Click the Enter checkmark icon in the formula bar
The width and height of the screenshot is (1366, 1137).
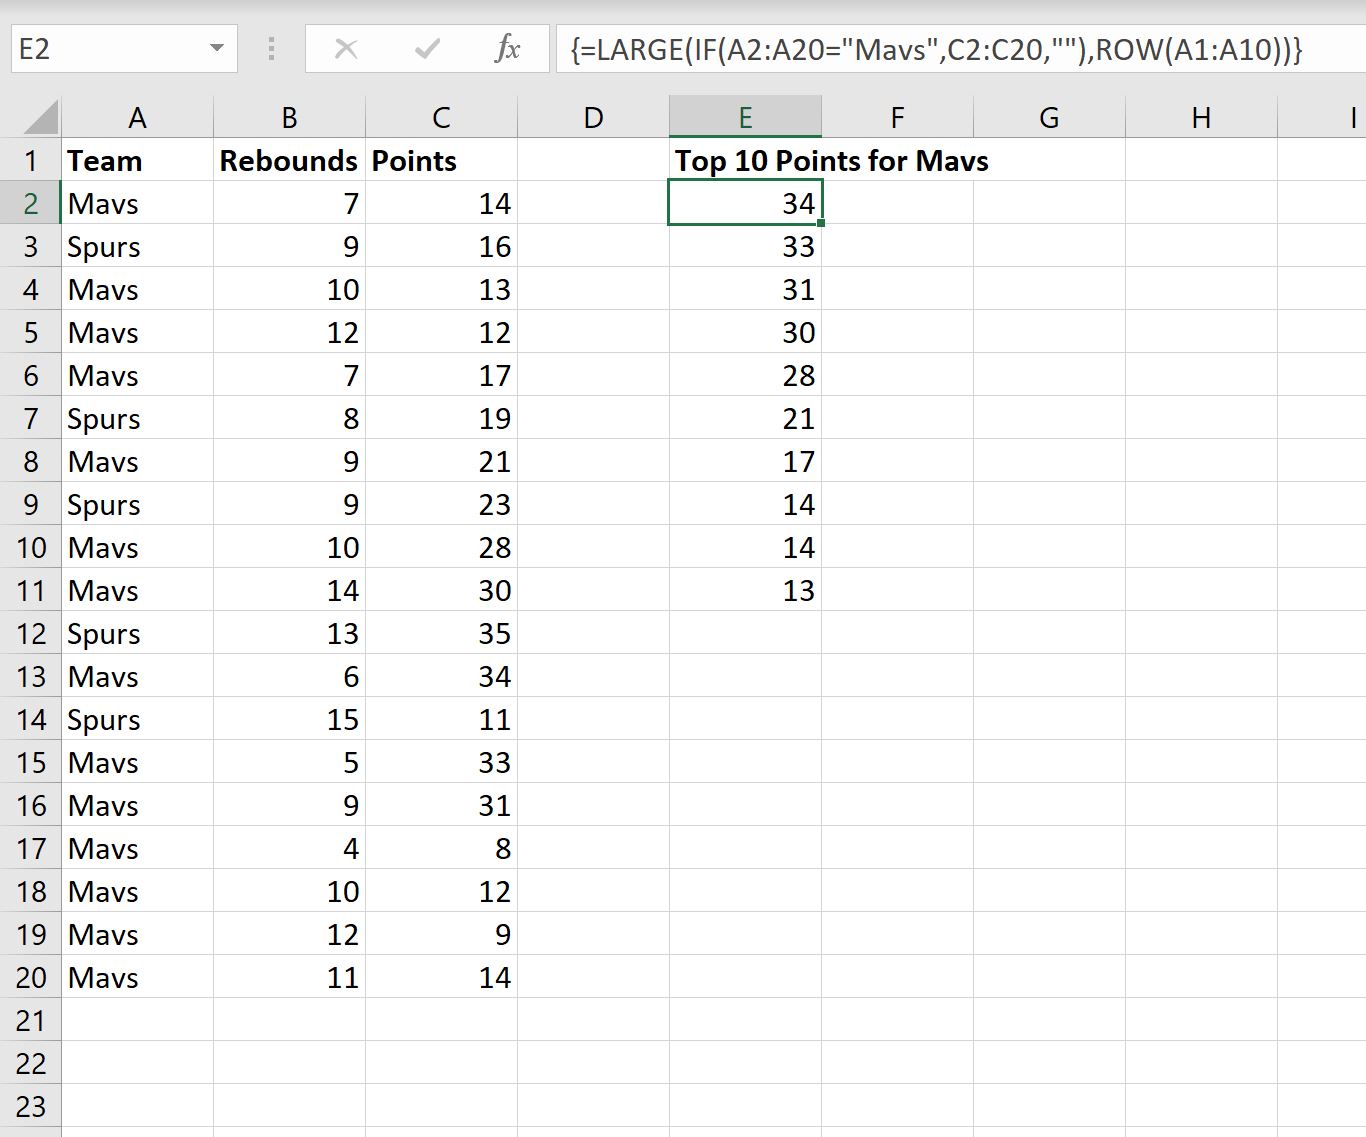(x=427, y=47)
